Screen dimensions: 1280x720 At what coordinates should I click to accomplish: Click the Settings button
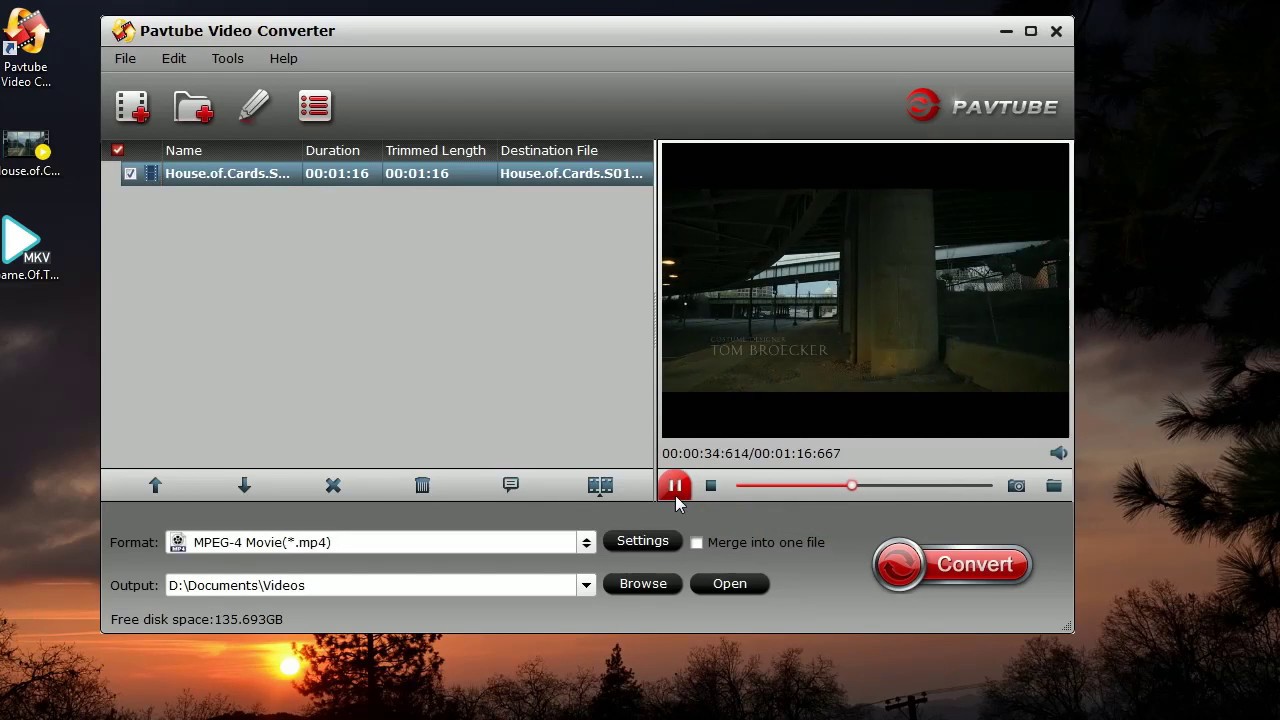[643, 541]
